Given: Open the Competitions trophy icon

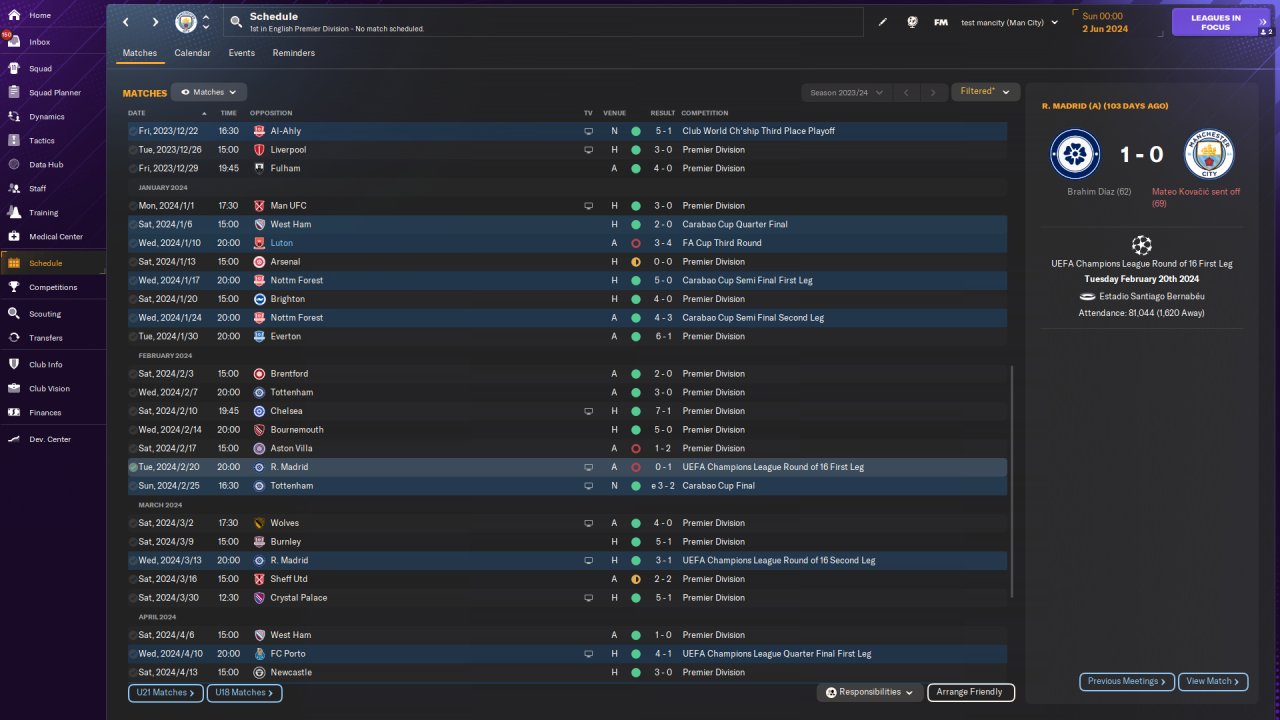Looking at the screenshot, I should click(14, 287).
